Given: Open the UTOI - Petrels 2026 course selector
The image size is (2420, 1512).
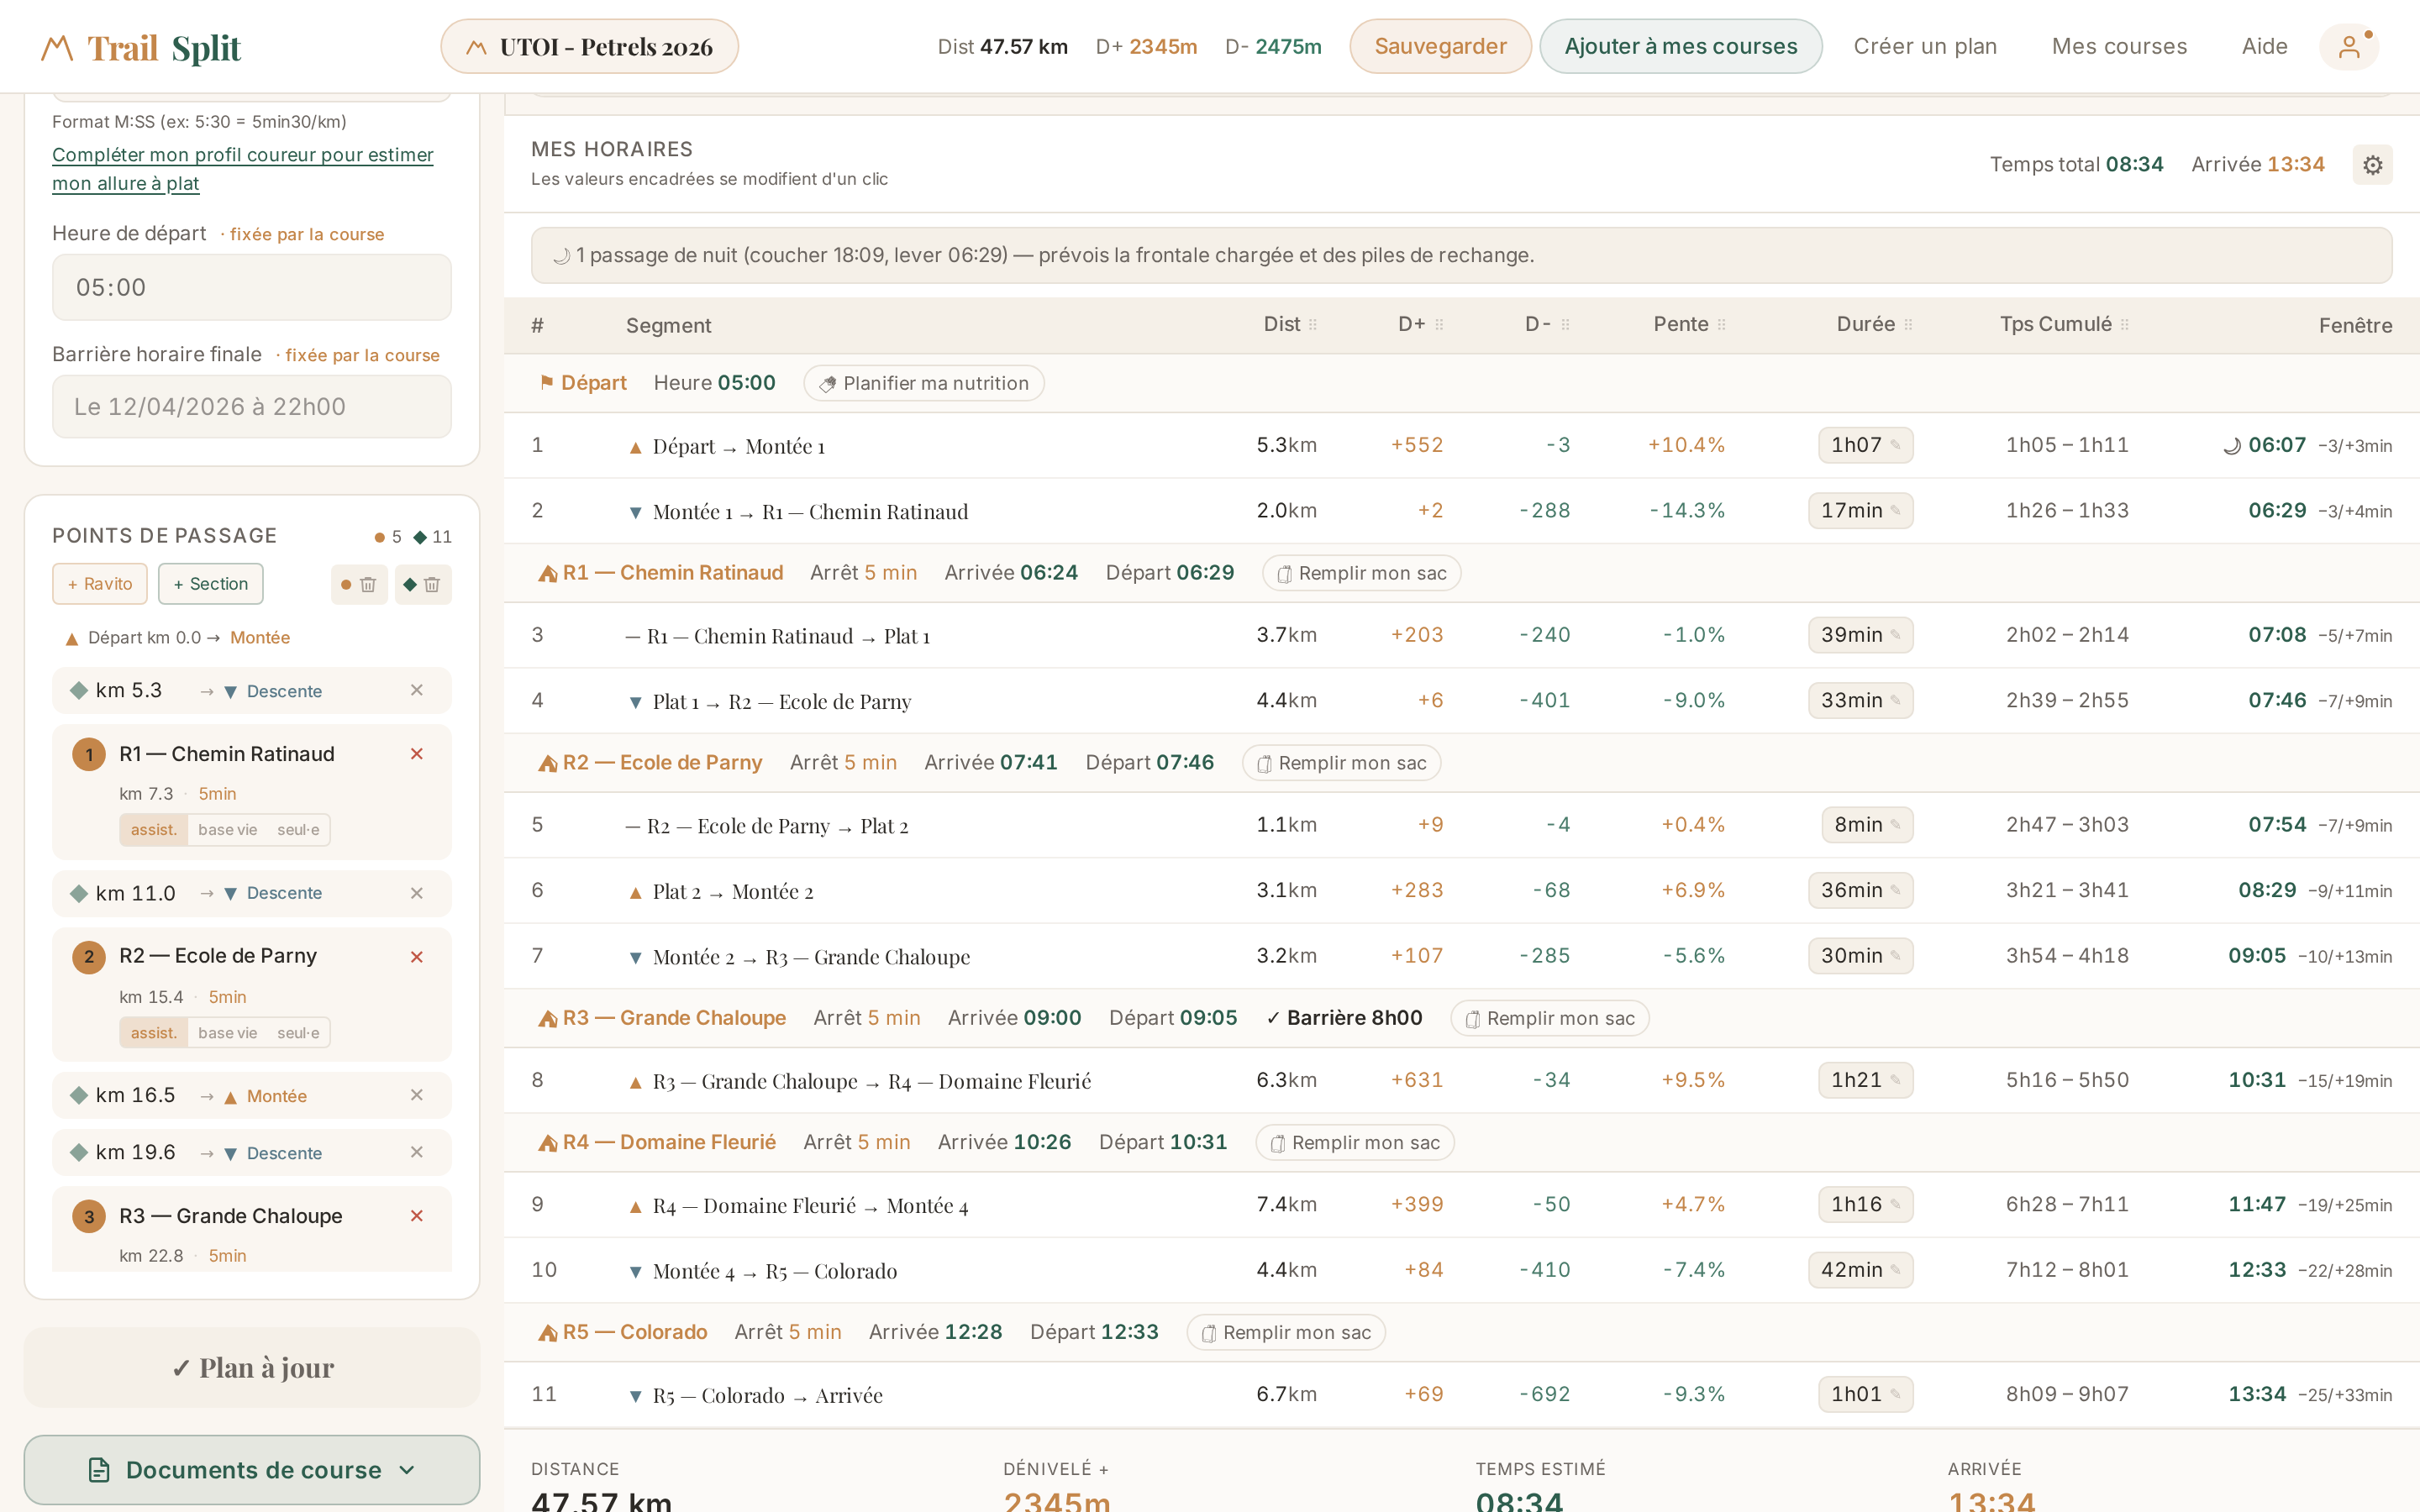Looking at the screenshot, I should click(590, 47).
